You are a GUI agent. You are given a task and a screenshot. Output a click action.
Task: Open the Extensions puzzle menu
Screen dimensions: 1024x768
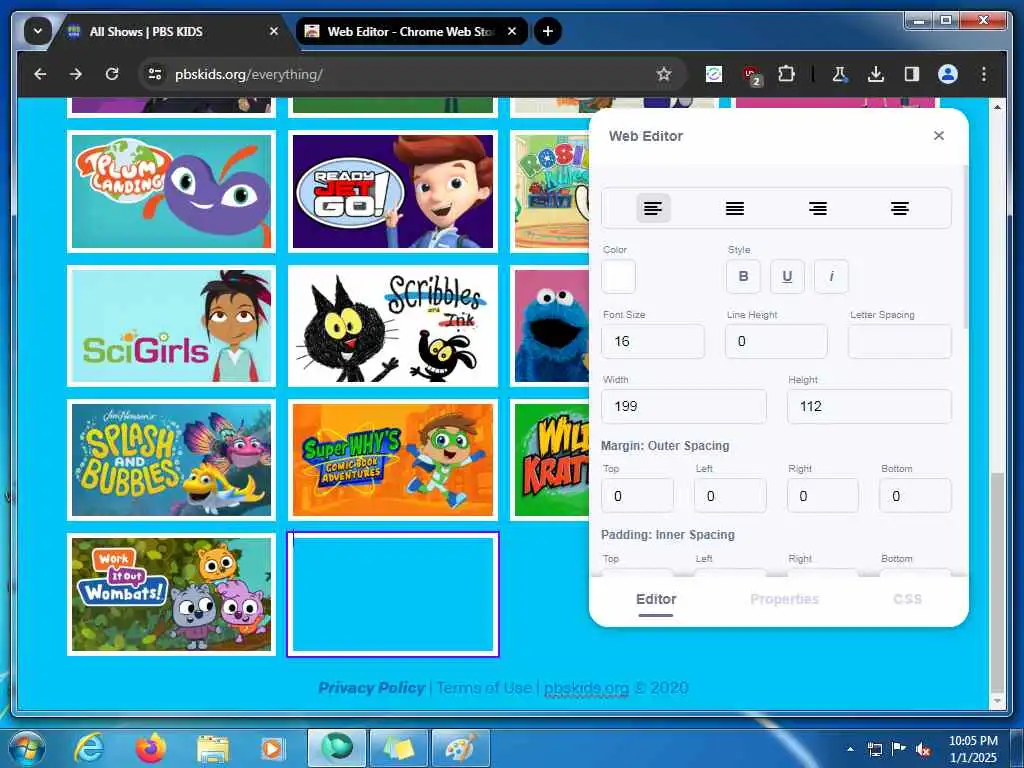(787, 74)
